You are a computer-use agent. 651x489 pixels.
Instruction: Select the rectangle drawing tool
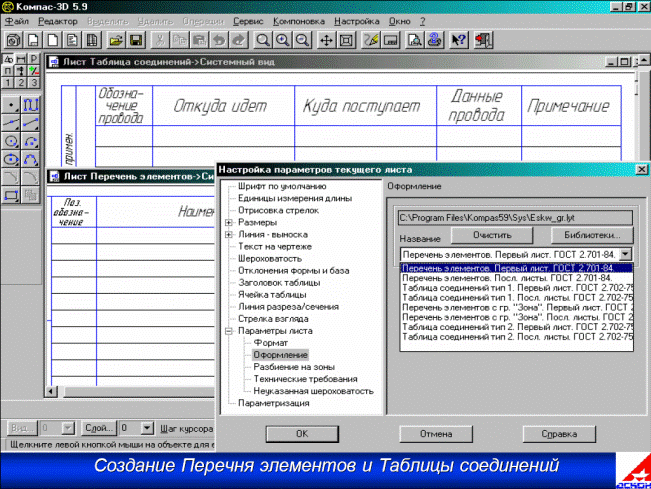pos(11,195)
